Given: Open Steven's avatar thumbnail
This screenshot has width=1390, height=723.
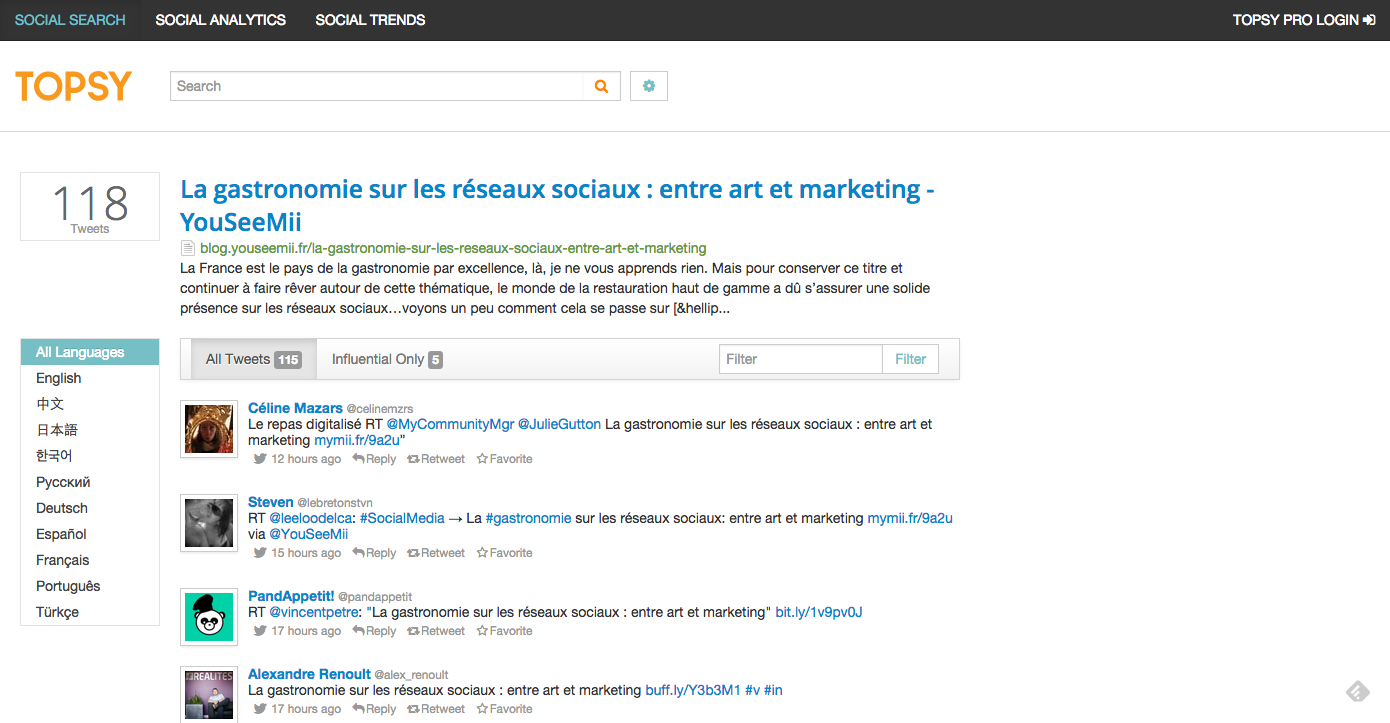Looking at the screenshot, I should click(209, 523).
